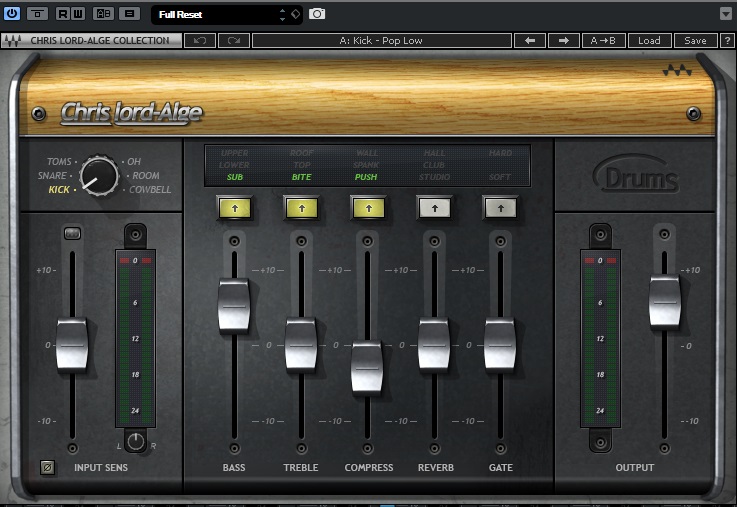Viewport: 737px width, 507px height.
Task: Click the OUTPUT fader handle
Action: [x=665, y=302]
